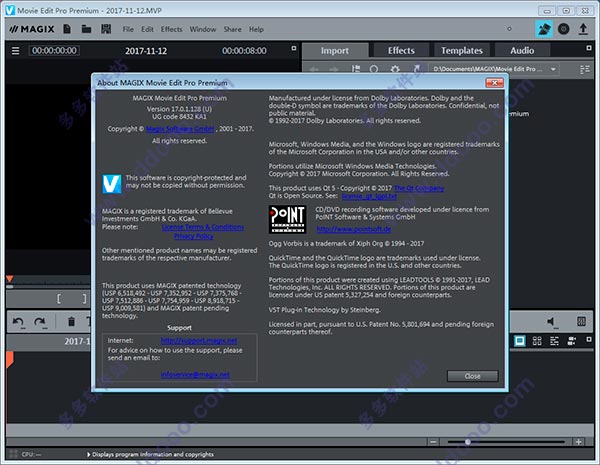This screenshot has width=600, height=465.
Task: Open the path dropdown in Import
Action: point(553,69)
